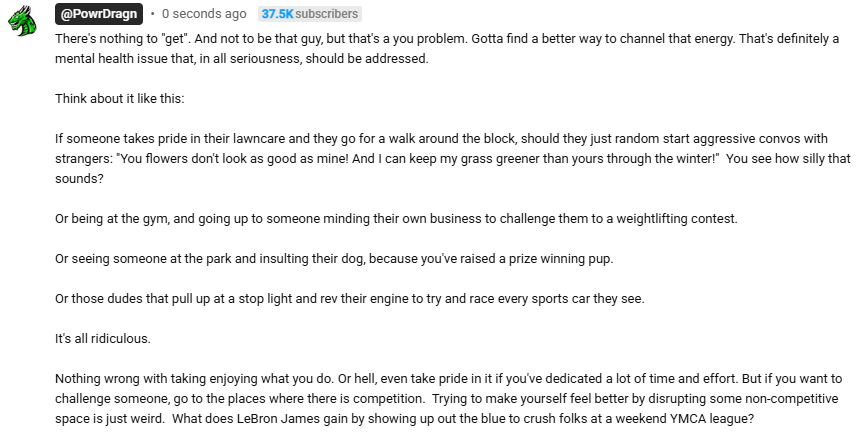Click the sentence starting "Nothing wrong with taking"
Screen dimensions: 865x434
(x=200, y=379)
